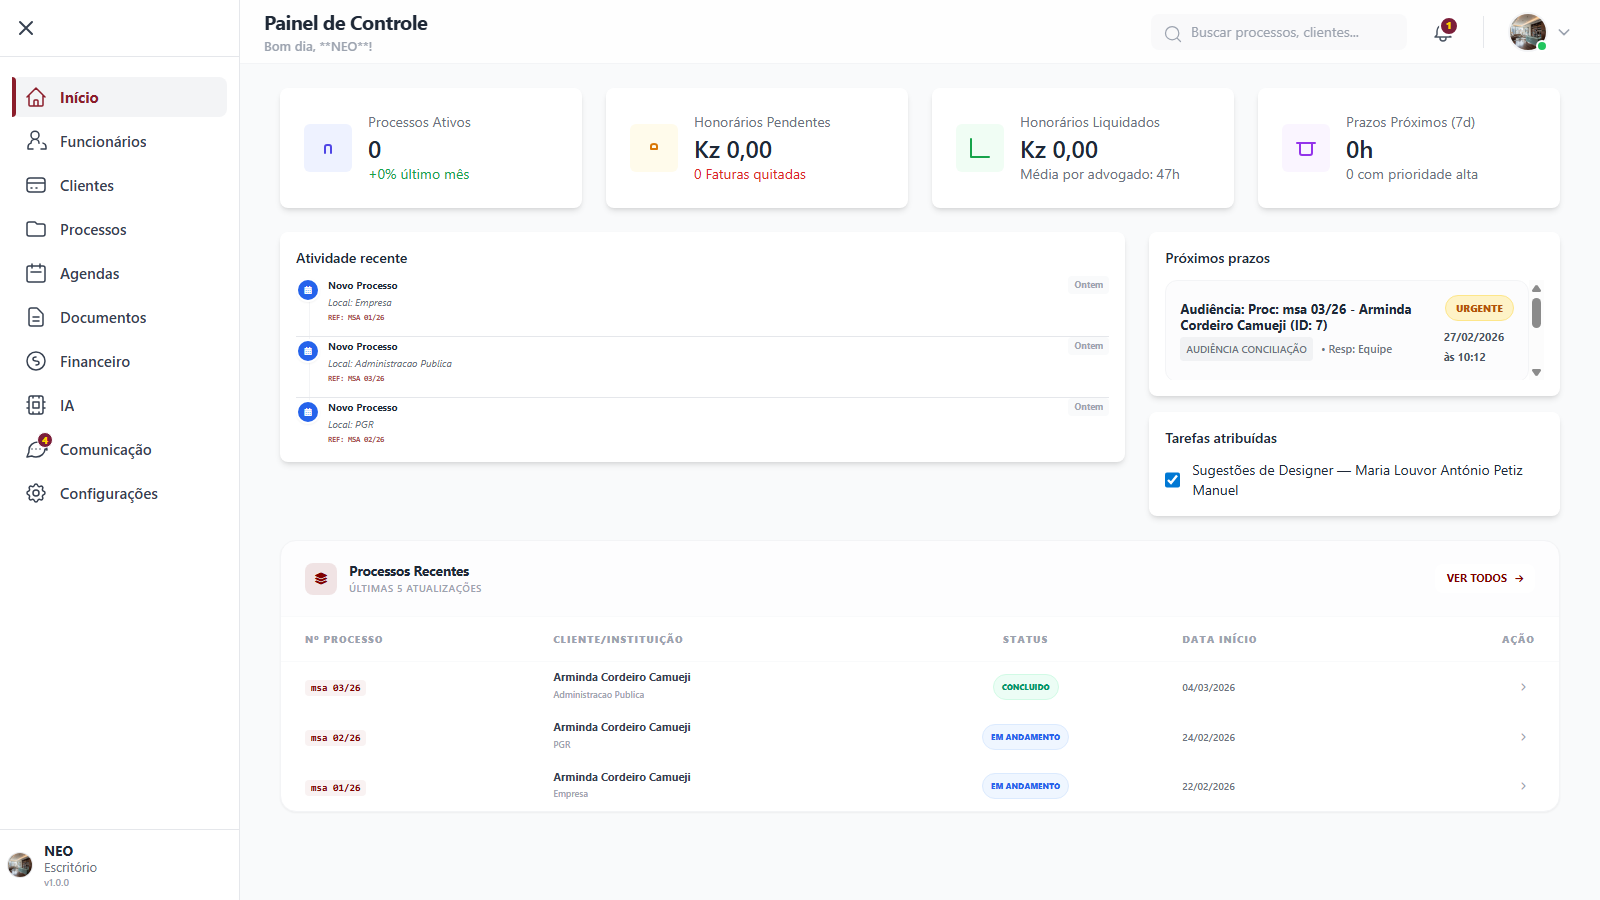Uncheck the Sugestões de Designer task checkbox
The image size is (1600, 900).
(x=1173, y=480)
